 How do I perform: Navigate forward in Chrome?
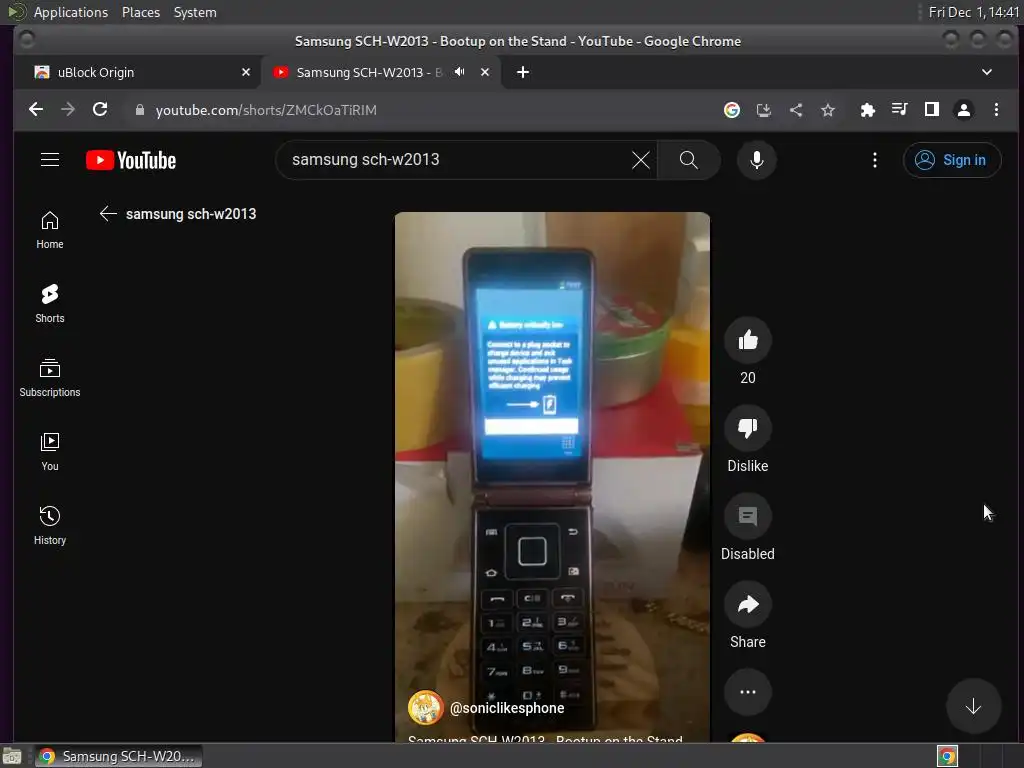(x=68, y=110)
